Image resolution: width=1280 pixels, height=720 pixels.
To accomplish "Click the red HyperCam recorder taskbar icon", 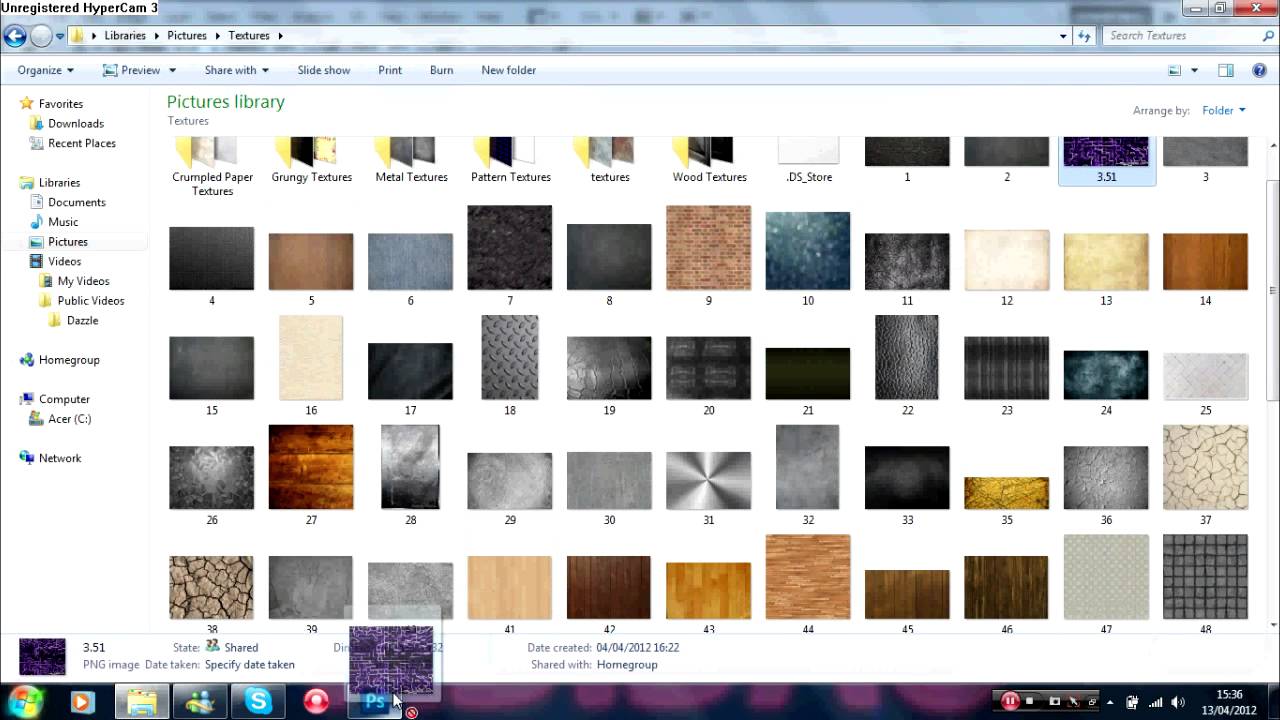I will coord(316,702).
